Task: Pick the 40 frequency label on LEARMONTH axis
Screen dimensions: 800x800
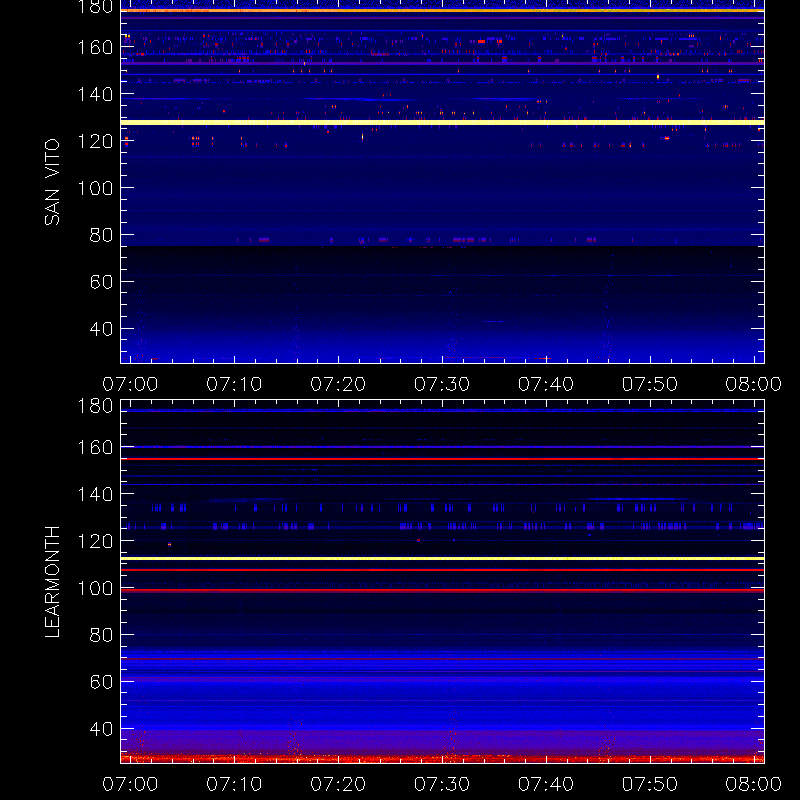Action: click(x=101, y=729)
